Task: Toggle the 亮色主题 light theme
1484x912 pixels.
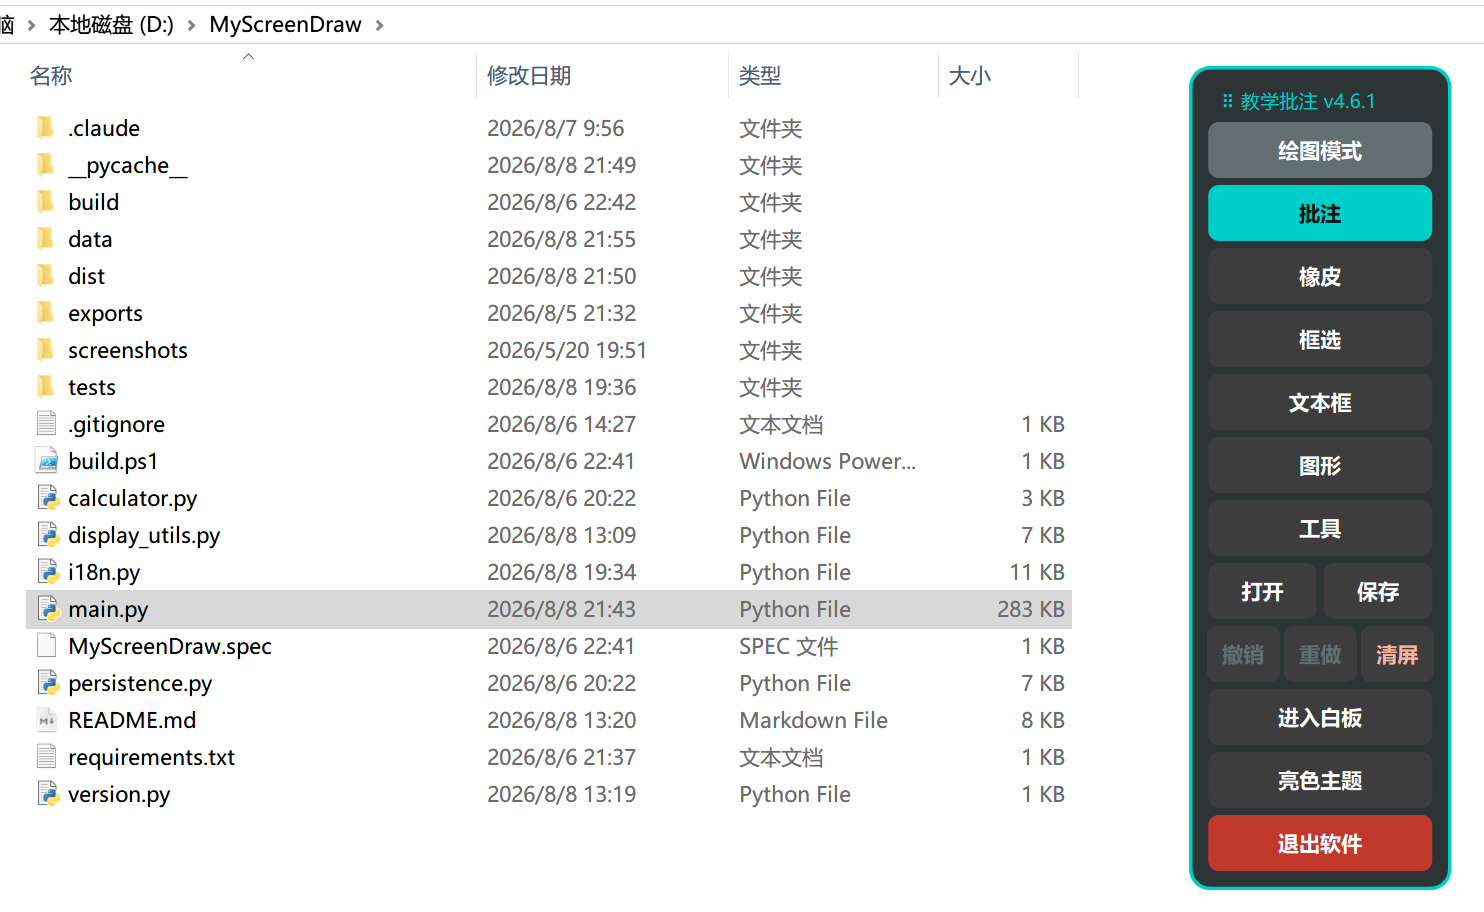Action: pos(1319,780)
